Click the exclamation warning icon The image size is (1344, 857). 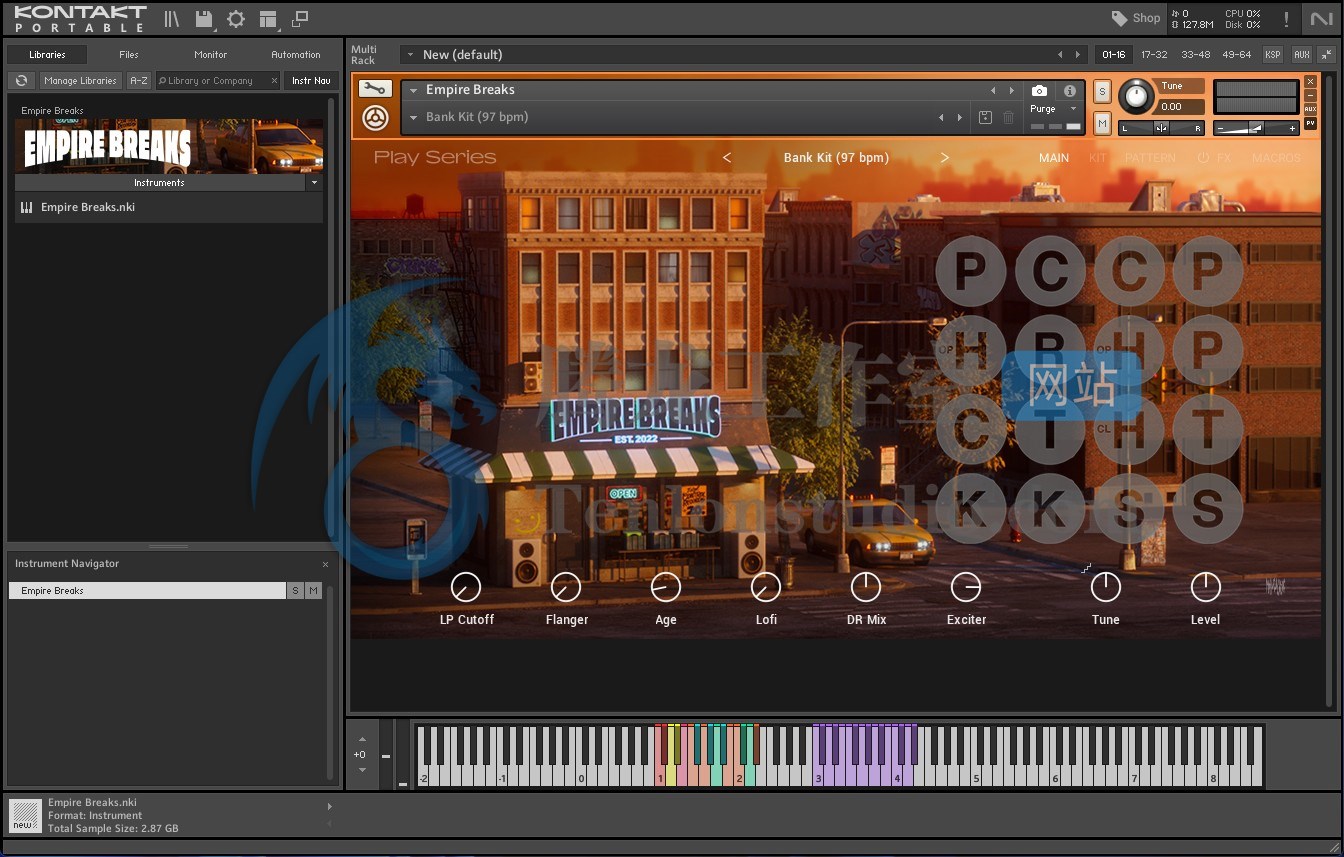[x=1286, y=19]
